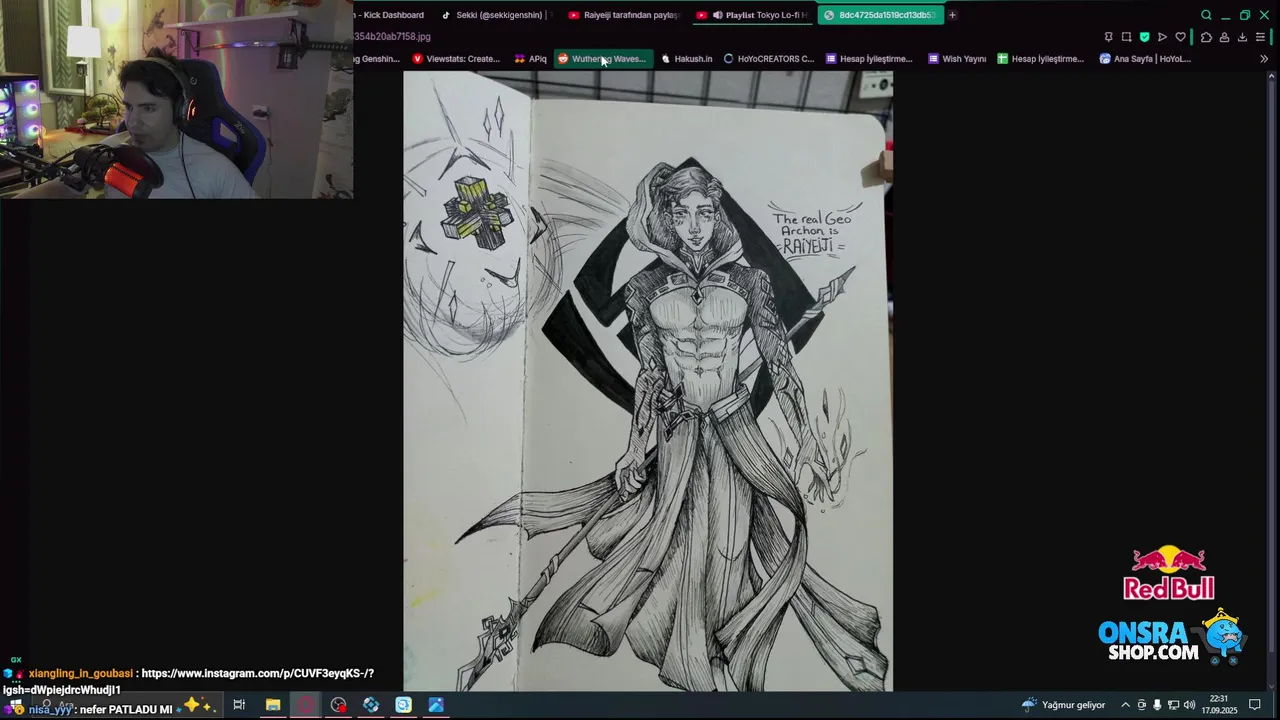
Task: Click the pin icon in browser toolbar
Action: pyautogui.click(x=1108, y=37)
